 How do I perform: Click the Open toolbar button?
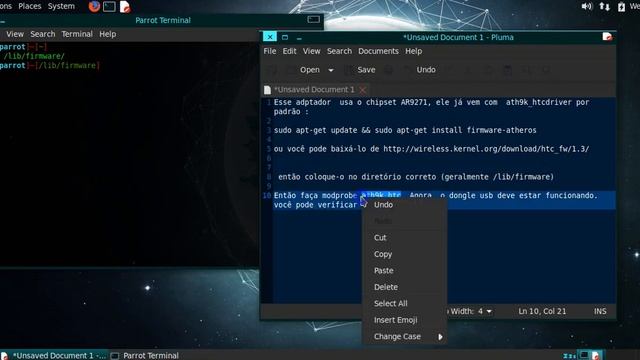click(310, 70)
